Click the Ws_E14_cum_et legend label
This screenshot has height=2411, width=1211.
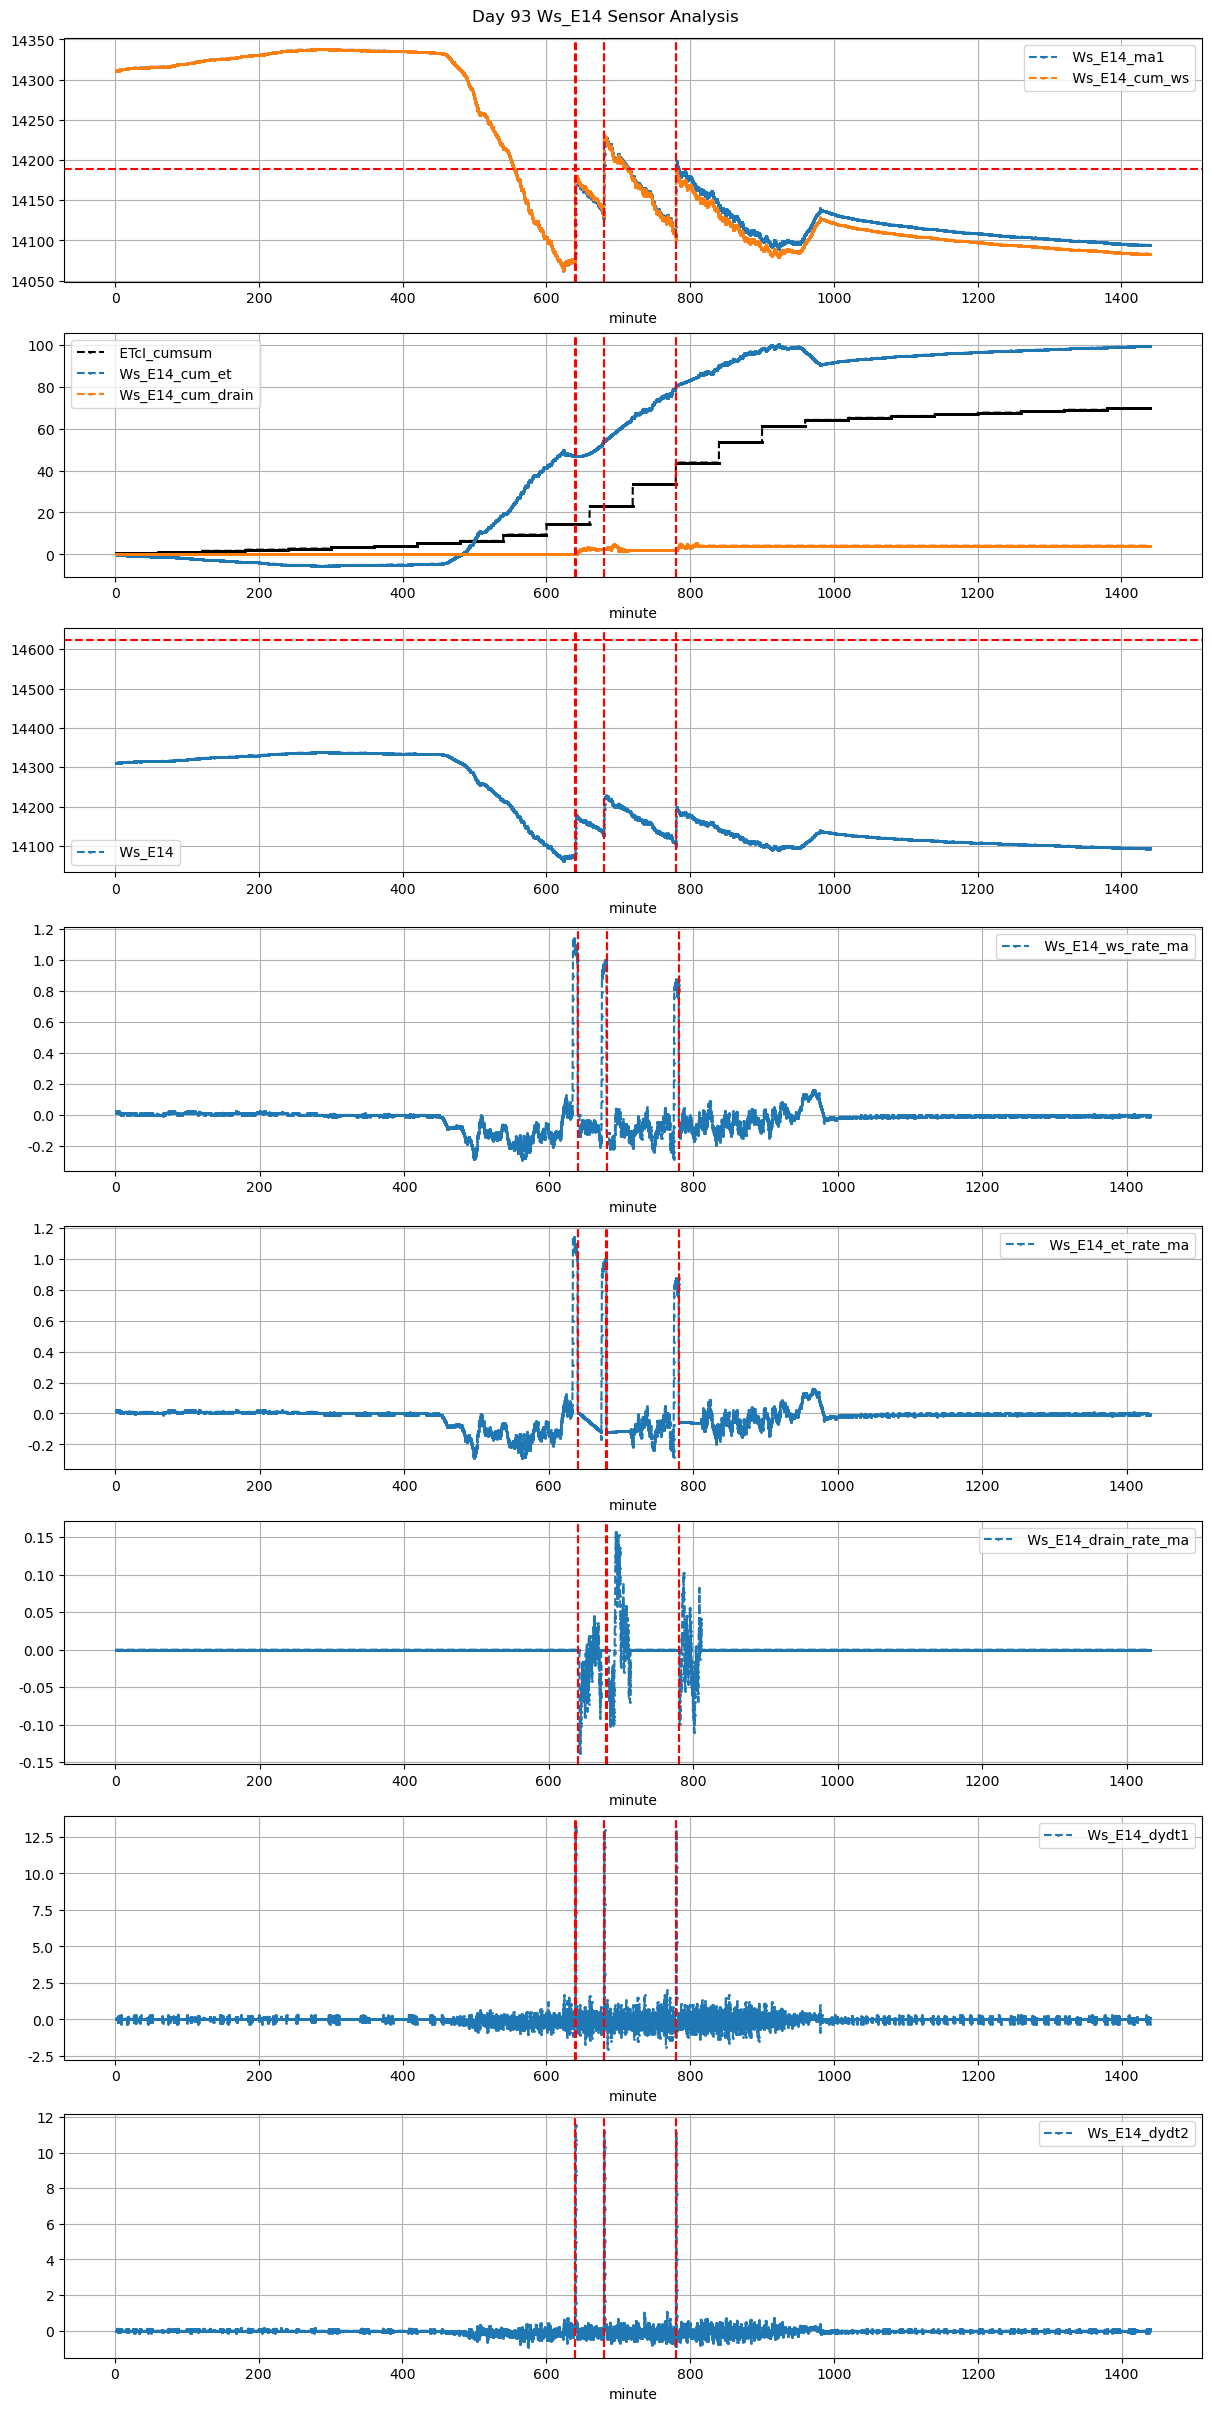pyautogui.click(x=175, y=374)
